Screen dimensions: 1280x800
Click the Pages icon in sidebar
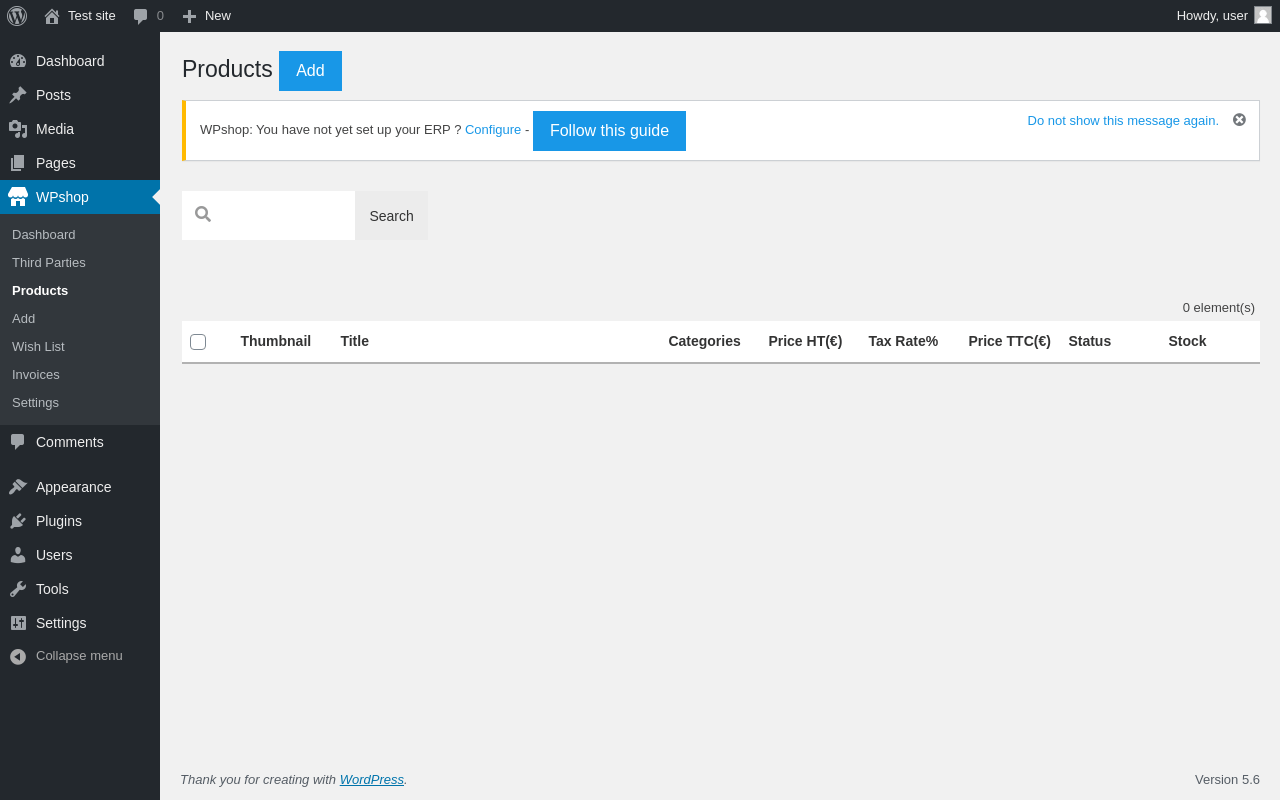coord(18,163)
